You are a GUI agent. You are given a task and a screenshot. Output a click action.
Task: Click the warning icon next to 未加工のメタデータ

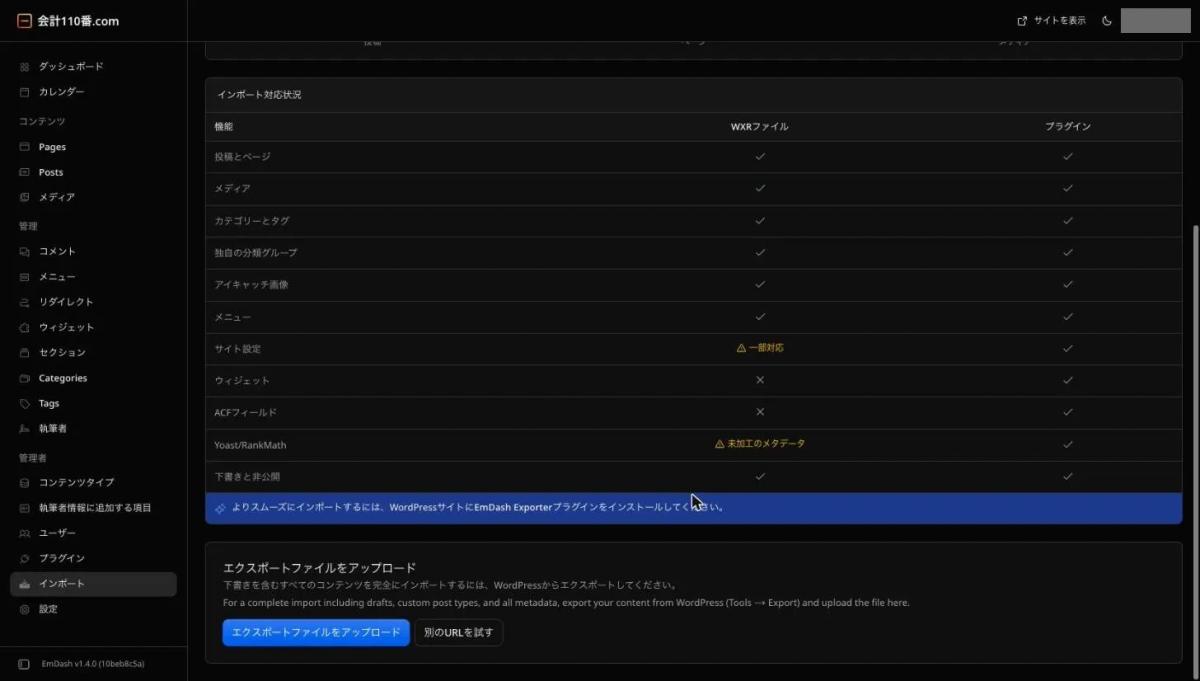pyautogui.click(x=720, y=443)
